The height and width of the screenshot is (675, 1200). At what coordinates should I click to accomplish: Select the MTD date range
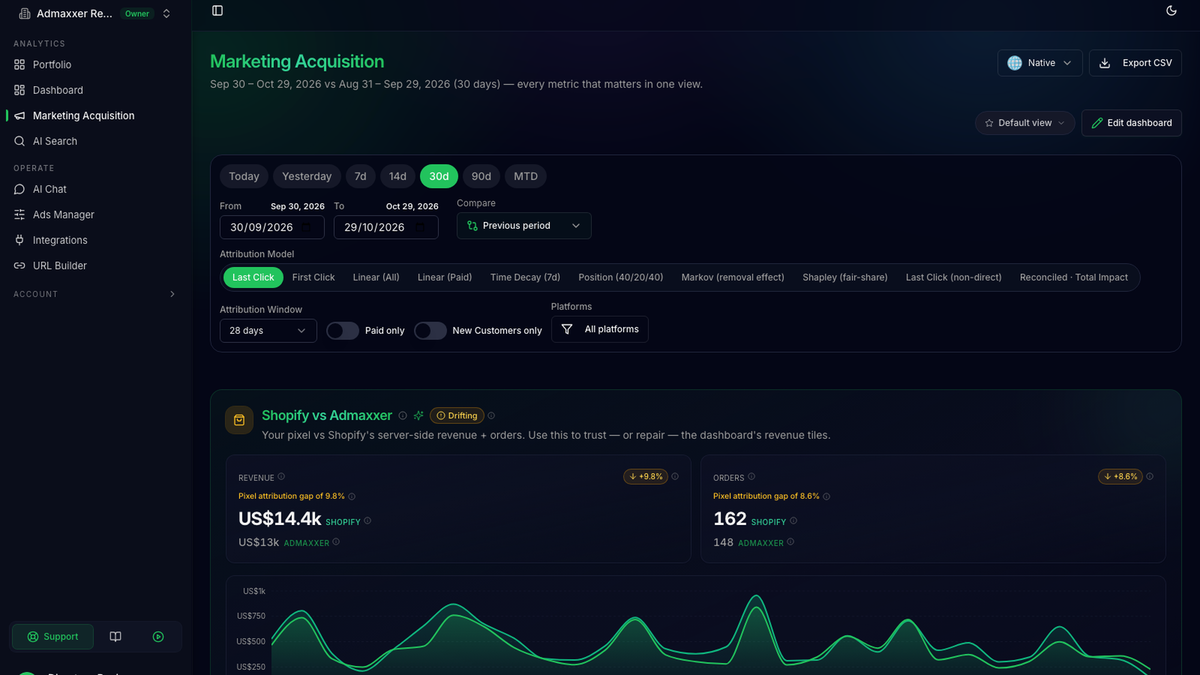[526, 176]
